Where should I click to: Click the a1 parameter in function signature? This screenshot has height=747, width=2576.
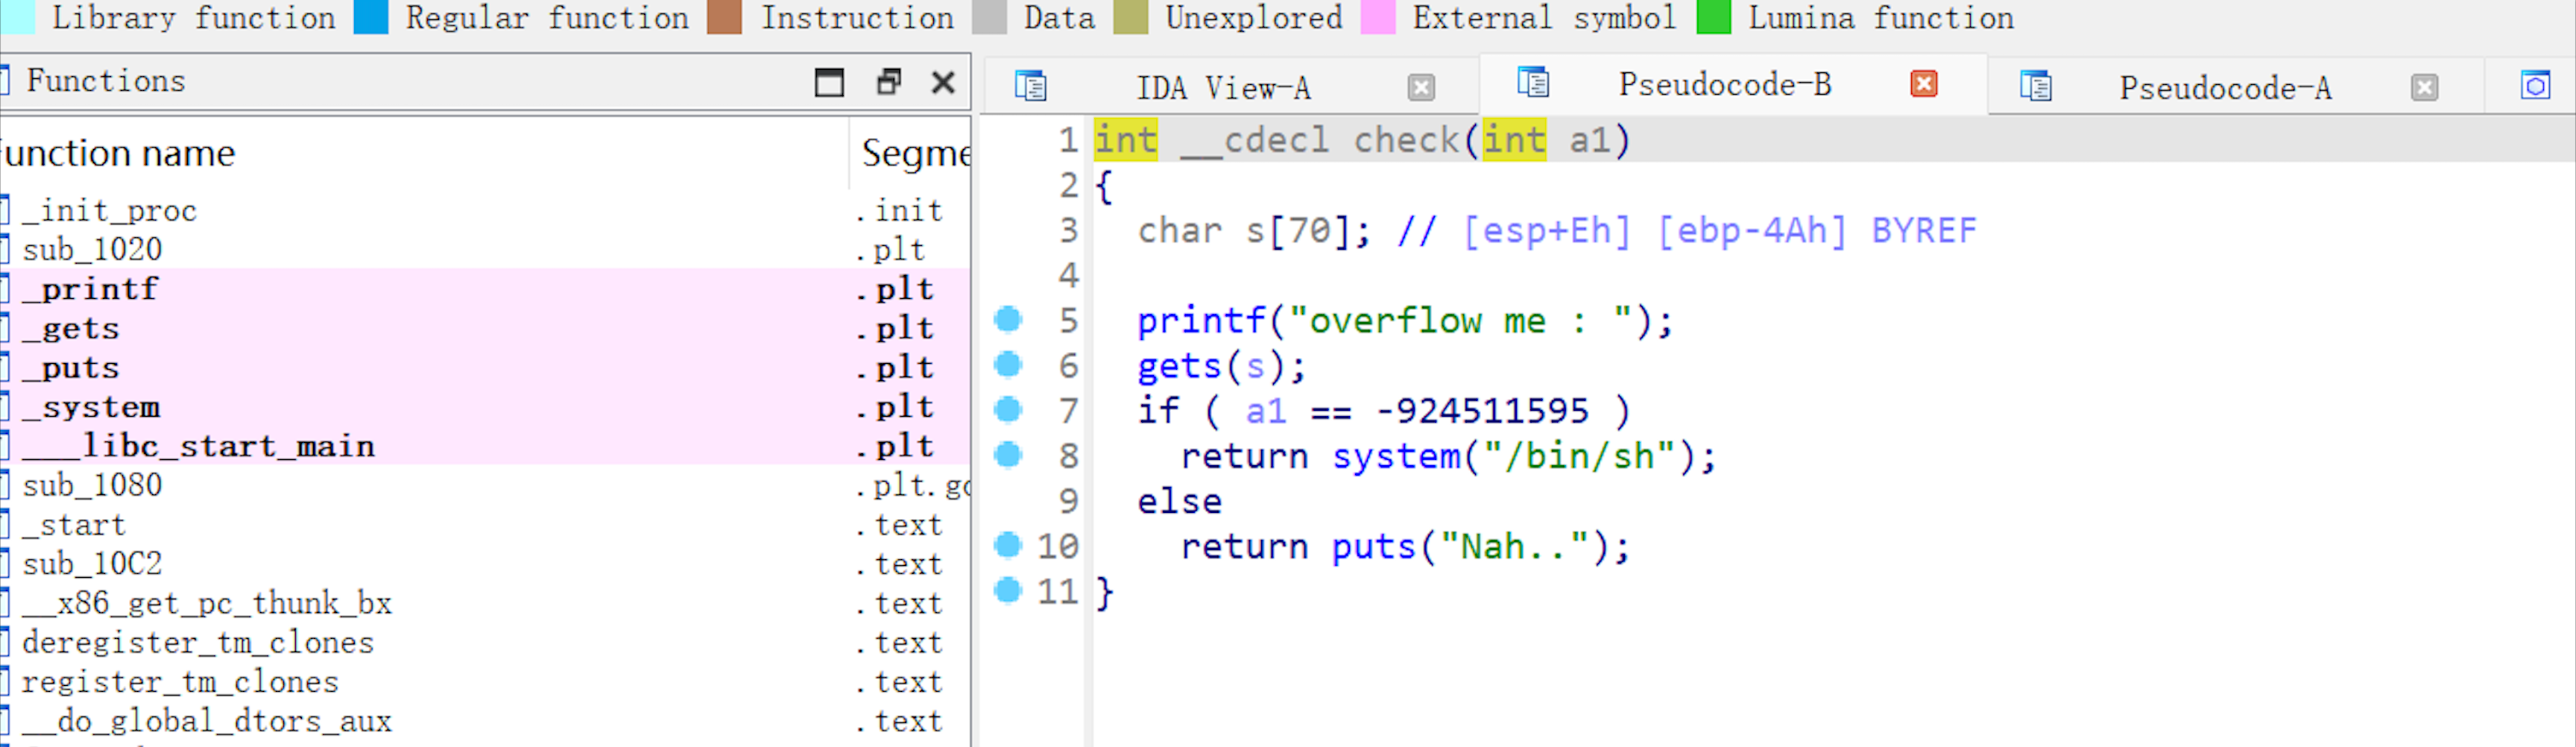pyautogui.click(x=1589, y=140)
